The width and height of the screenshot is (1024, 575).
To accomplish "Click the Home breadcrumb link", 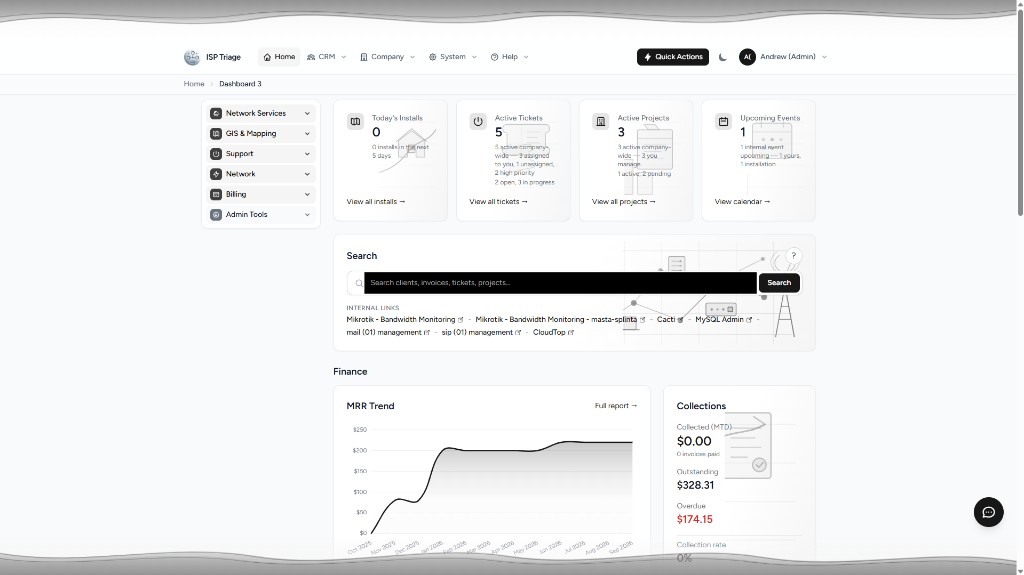I will tap(194, 84).
